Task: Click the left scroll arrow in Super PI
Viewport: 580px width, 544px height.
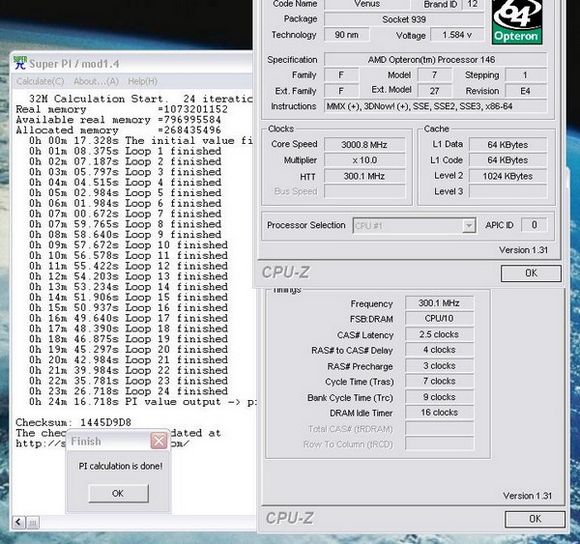Action: click(18, 522)
